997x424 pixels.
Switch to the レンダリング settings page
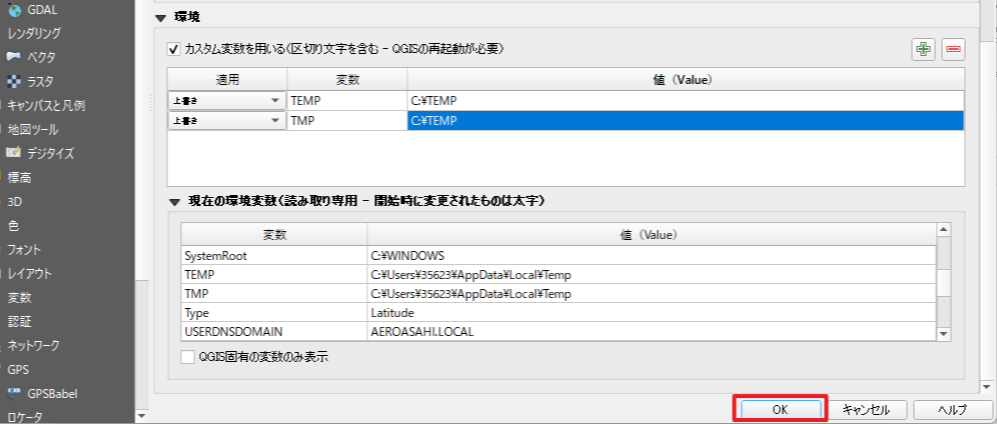tap(34, 33)
